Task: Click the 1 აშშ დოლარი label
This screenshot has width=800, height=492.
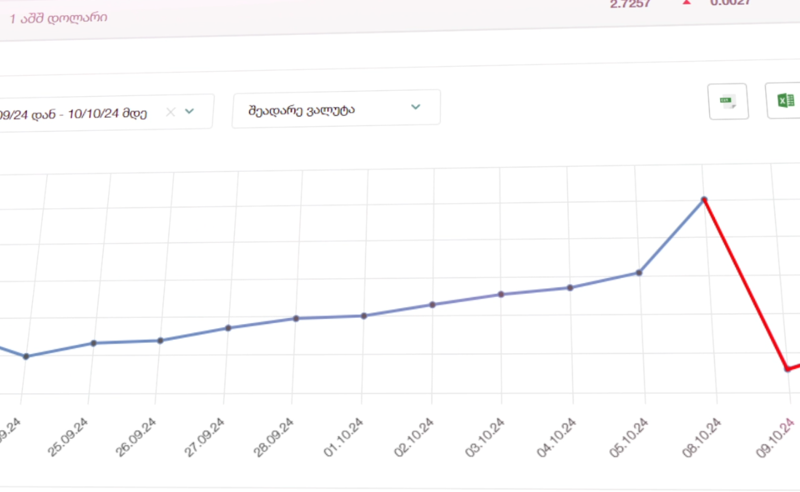Action: click(x=59, y=18)
